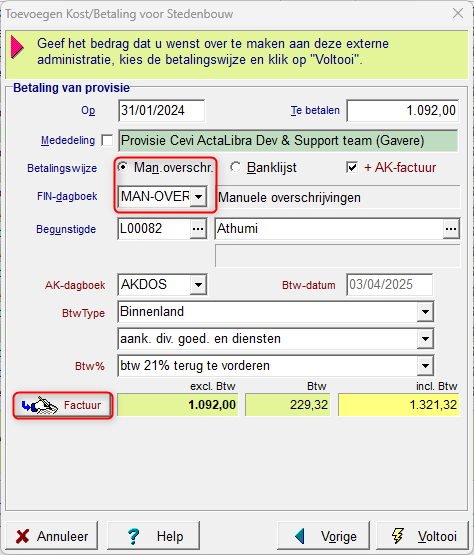Expand the BtwType Binnenland dropdown
474x555 pixels.
pyautogui.click(x=425, y=312)
